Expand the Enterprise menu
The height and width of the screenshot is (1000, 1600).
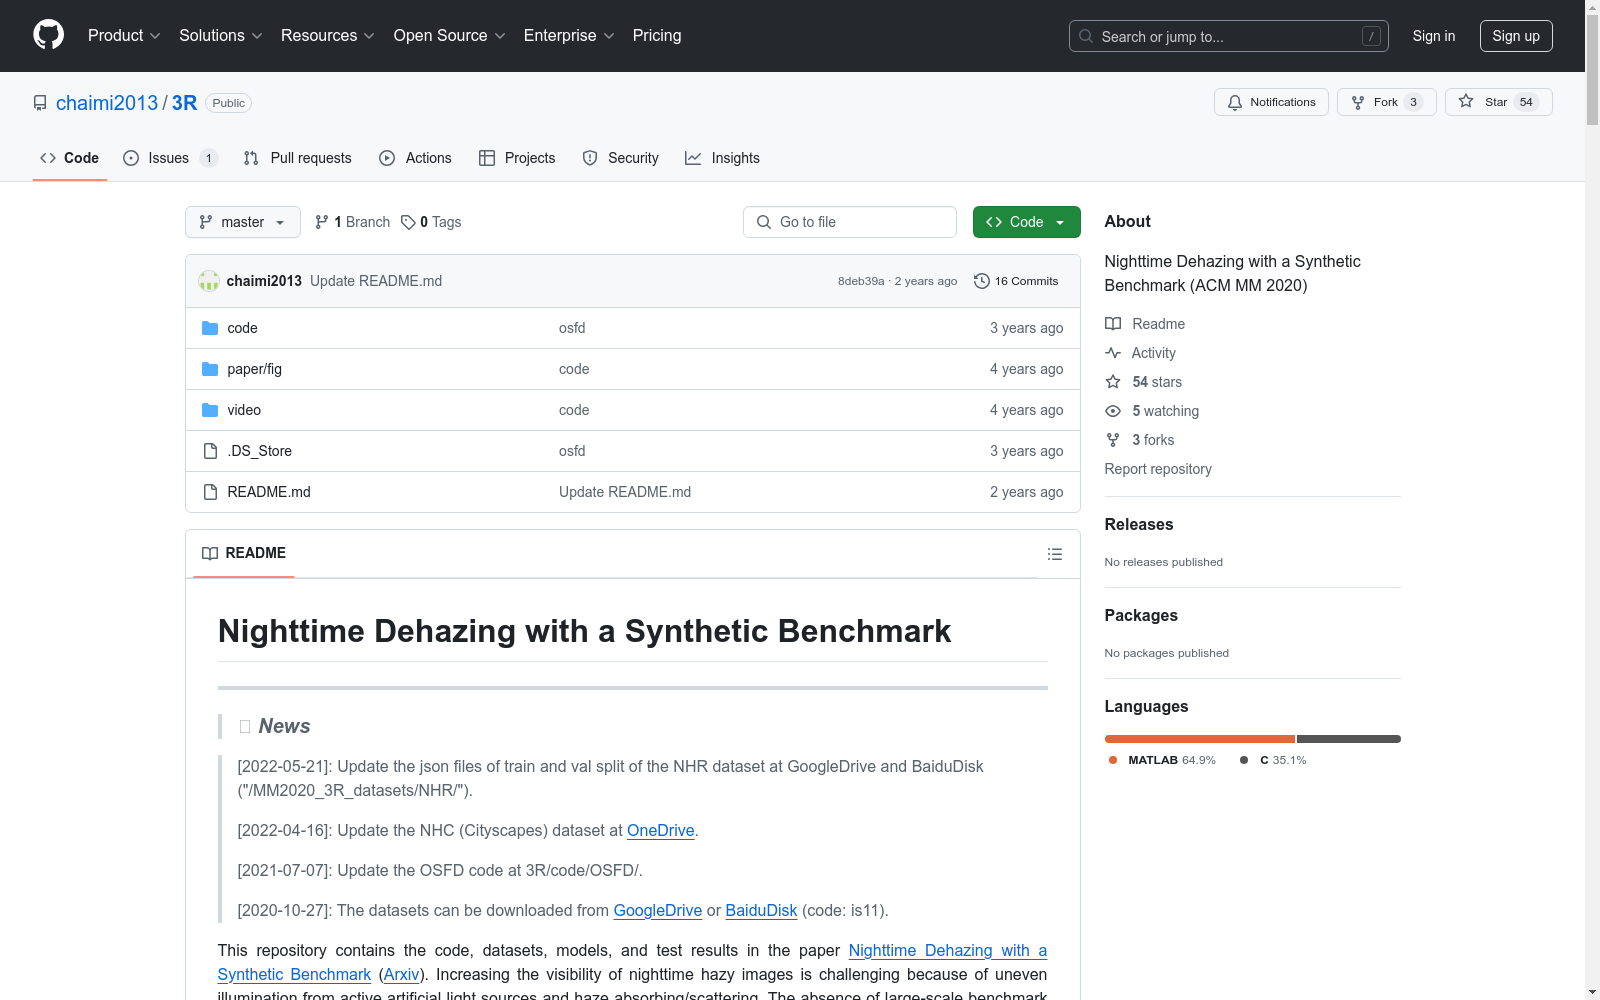click(x=569, y=35)
